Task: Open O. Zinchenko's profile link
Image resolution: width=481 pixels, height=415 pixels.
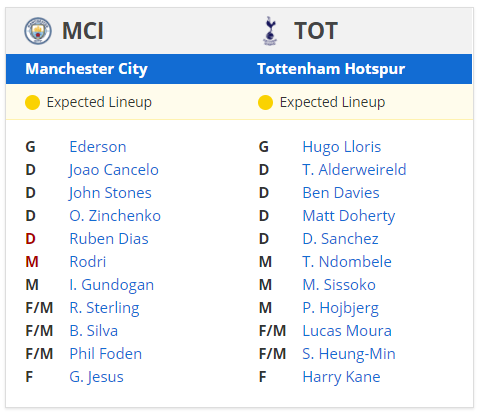Action: coord(115,216)
